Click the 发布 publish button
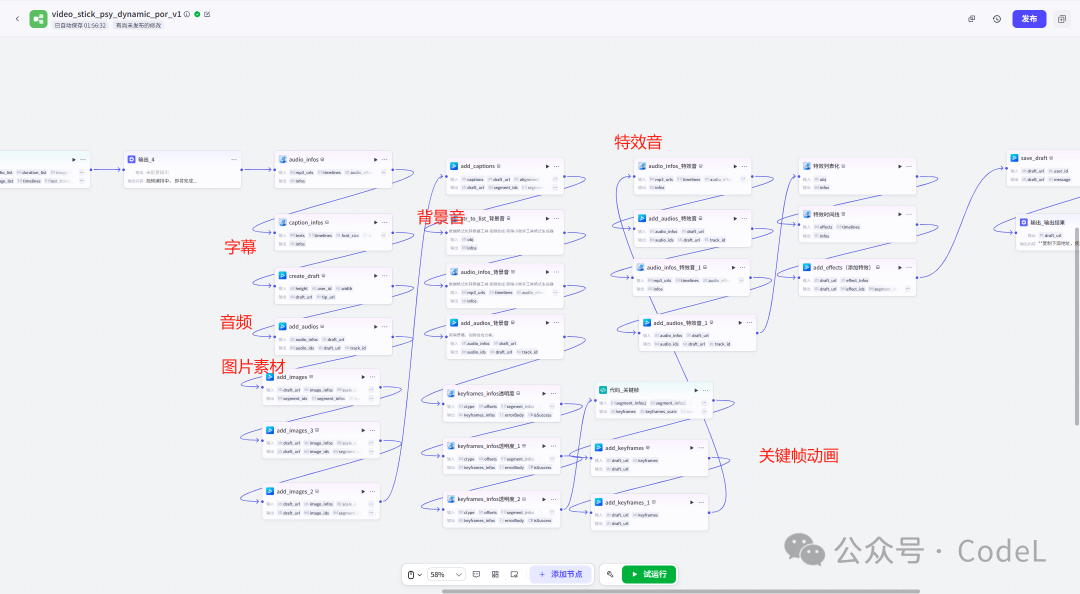The width and height of the screenshot is (1080, 594). pyautogui.click(x=1029, y=19)
